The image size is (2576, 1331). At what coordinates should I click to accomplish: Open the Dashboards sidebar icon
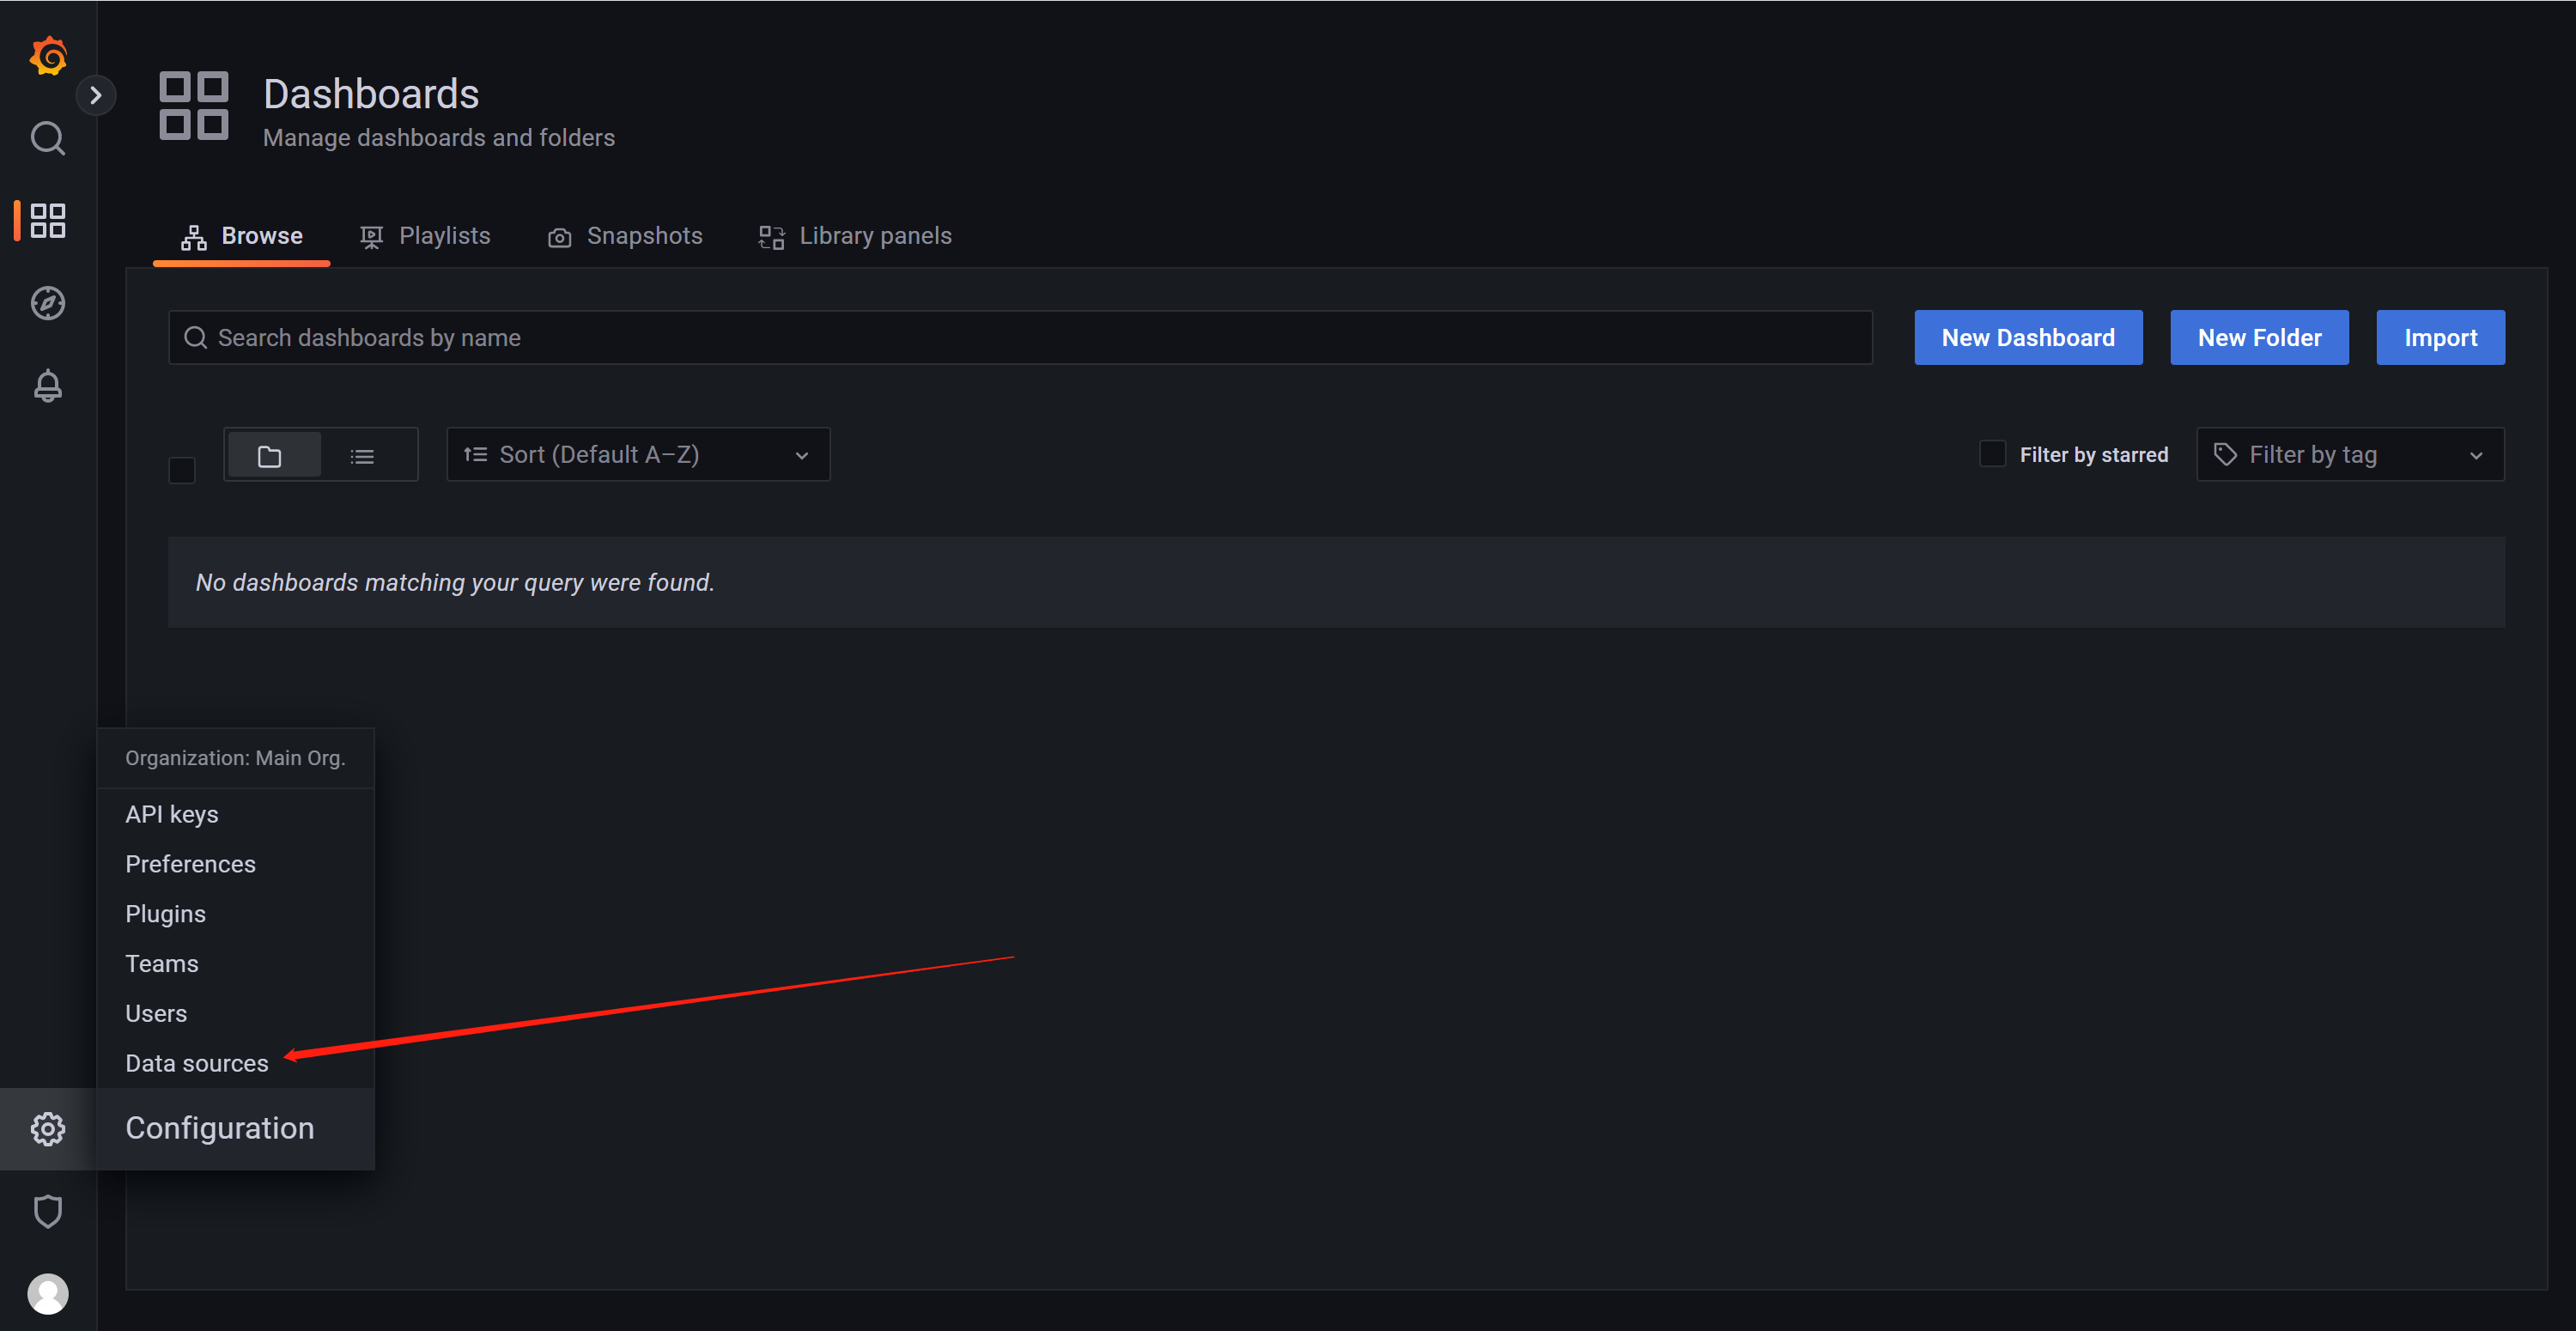pyautogui.click(x=48, y=220)
